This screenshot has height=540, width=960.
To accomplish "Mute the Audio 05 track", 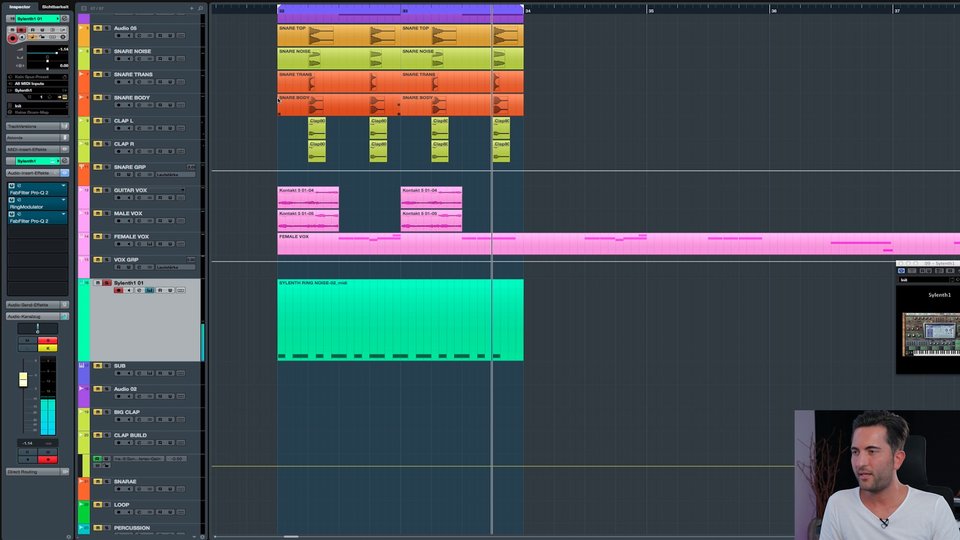I will point(97,28).
